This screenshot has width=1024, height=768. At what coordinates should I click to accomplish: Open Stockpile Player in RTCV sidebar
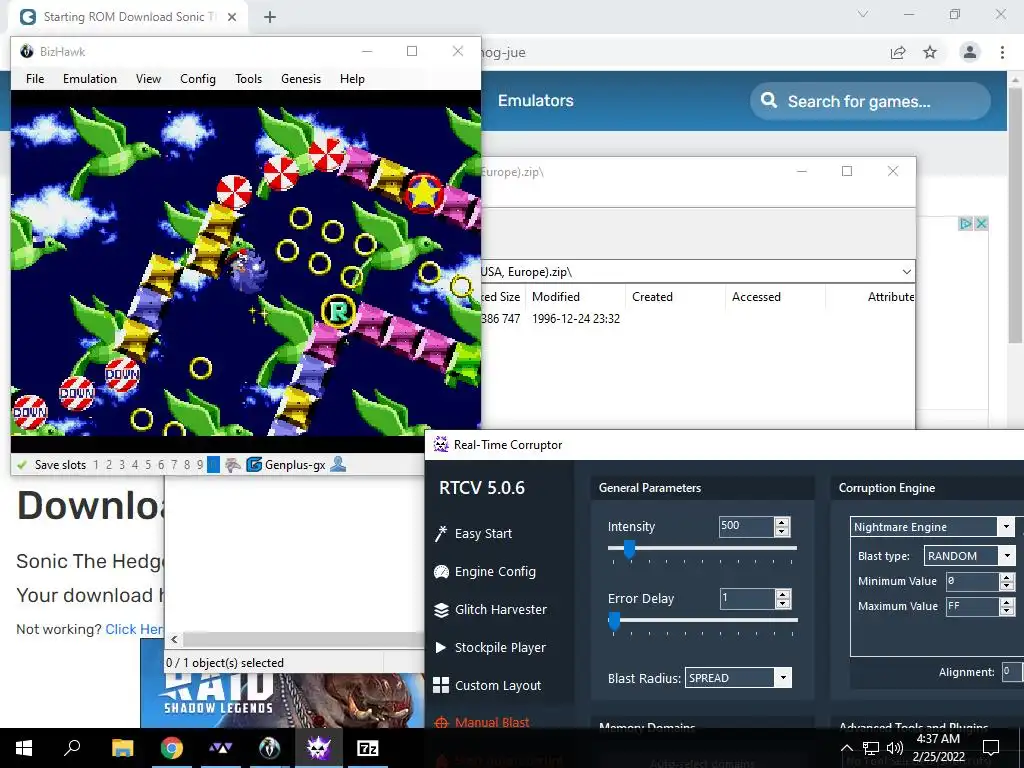[500, 647]
